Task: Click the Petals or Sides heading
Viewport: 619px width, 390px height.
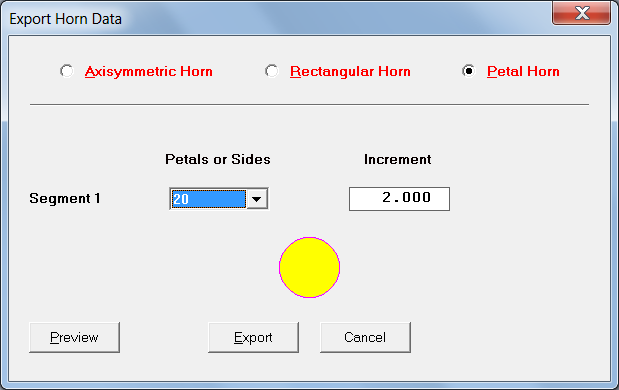Action: [218, 159]
